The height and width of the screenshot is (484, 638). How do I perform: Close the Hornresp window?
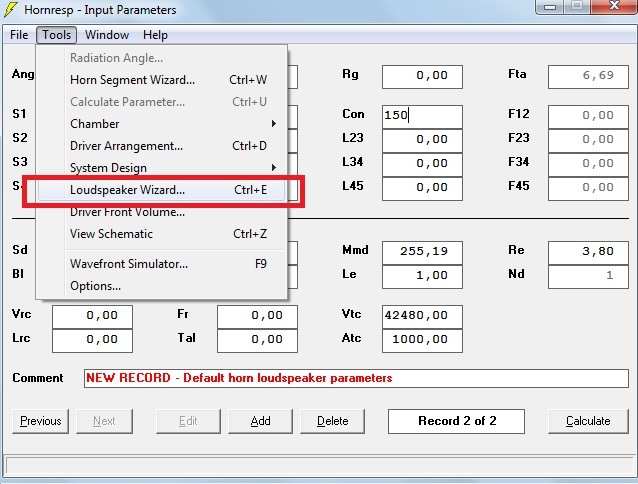pos(614,6)
